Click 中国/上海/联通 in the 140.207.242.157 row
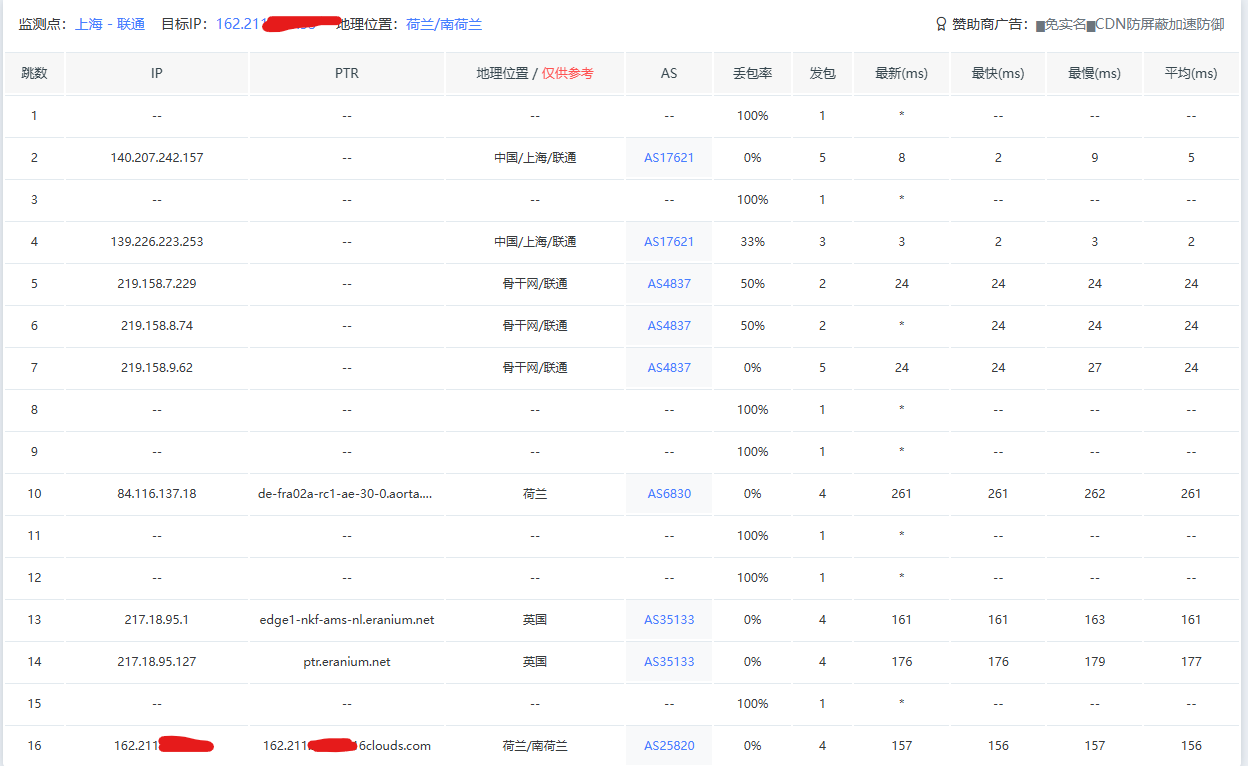This screenshot has height=766, width=1248. pos(535,158)
